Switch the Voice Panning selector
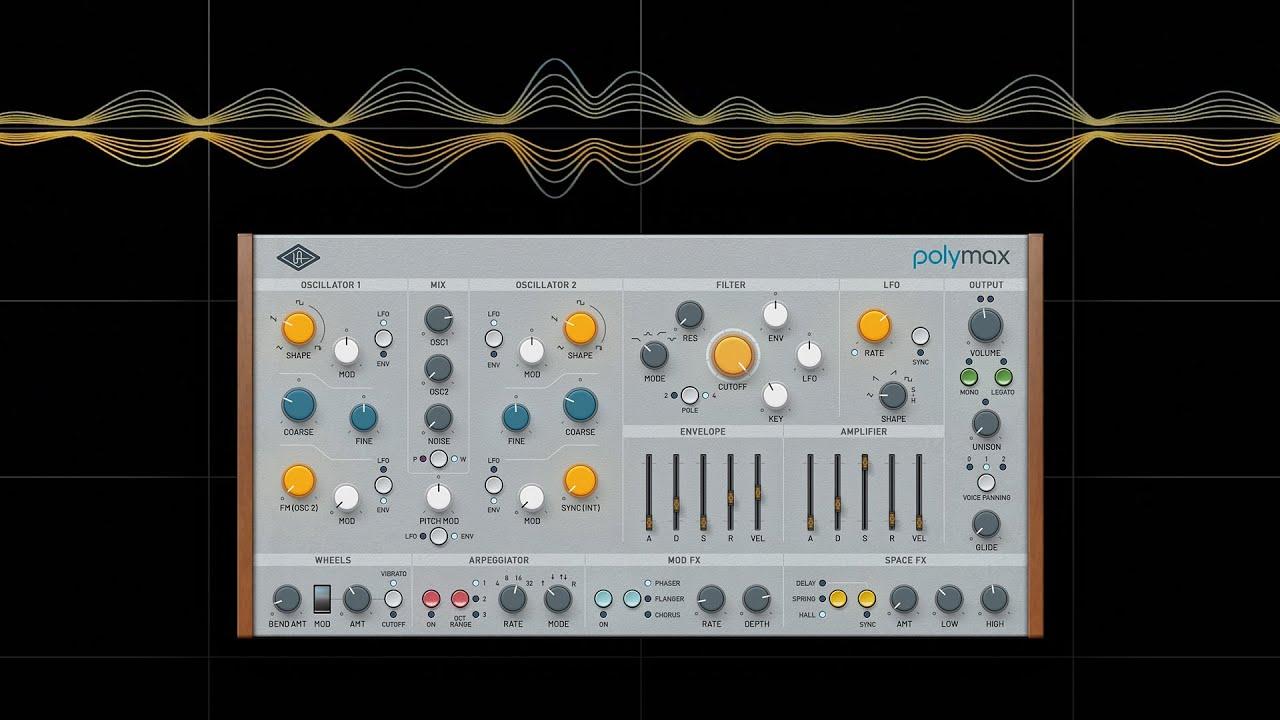 (x=985, y=482)
